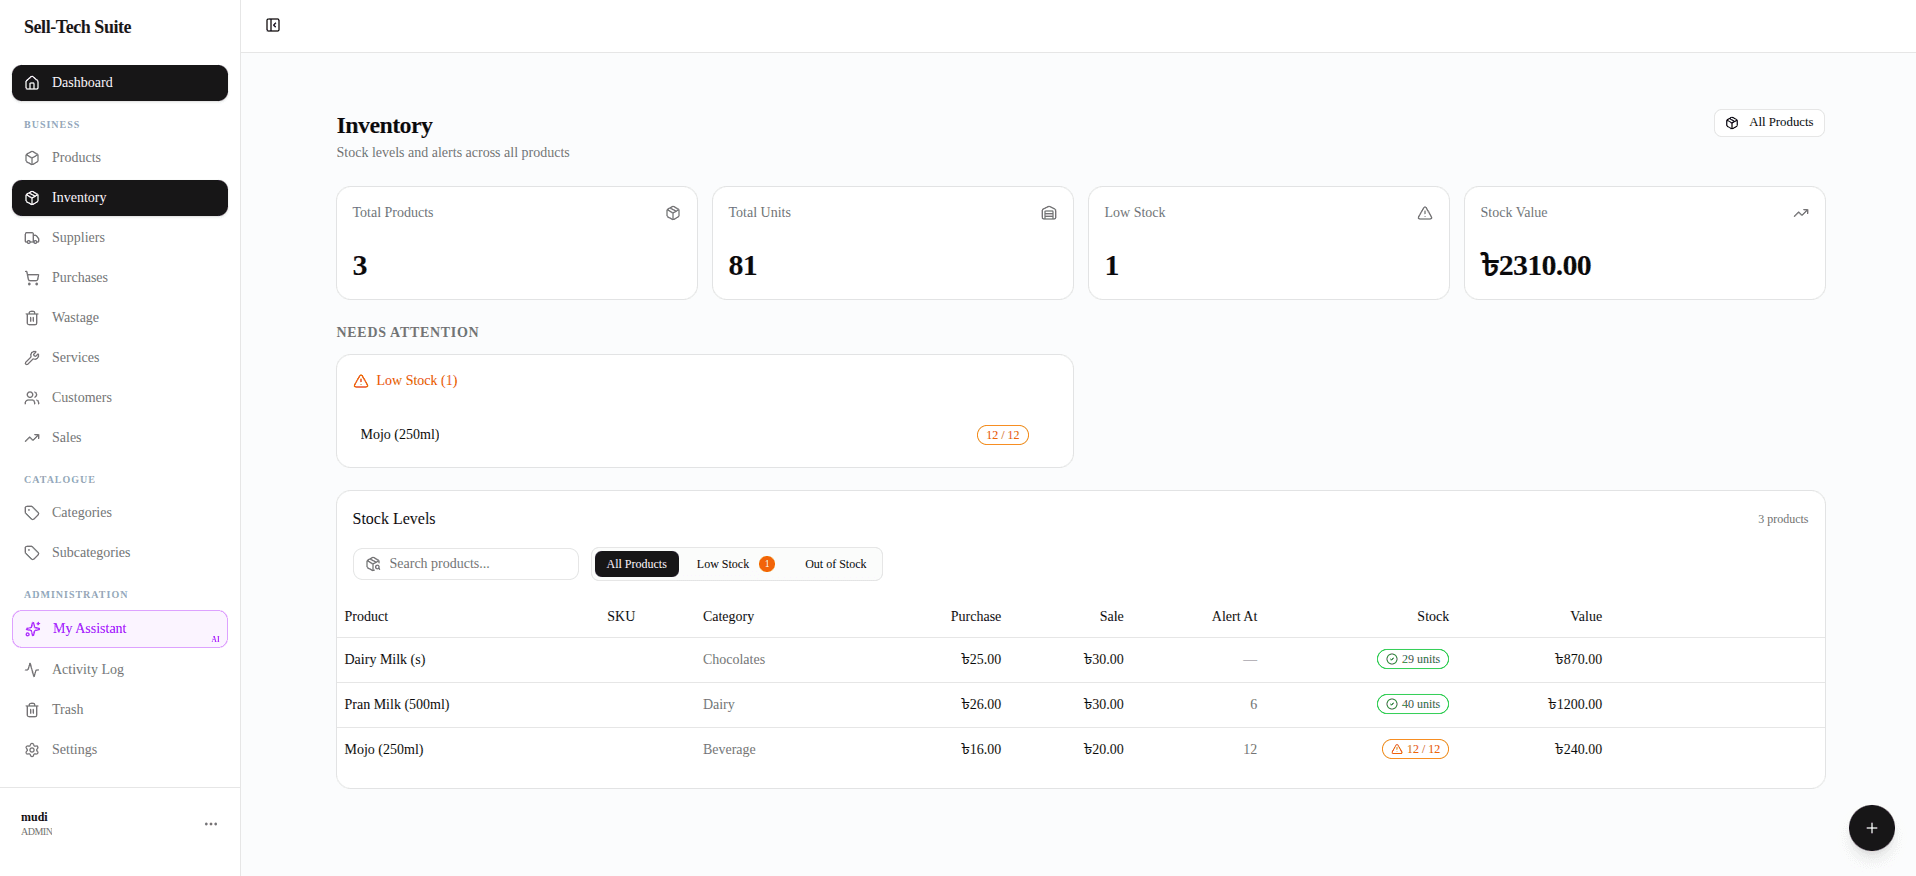This screenshot has width=1916, height=876.
Task: Click the Stock Value trend icon
Action: (x=1801, y=213)
